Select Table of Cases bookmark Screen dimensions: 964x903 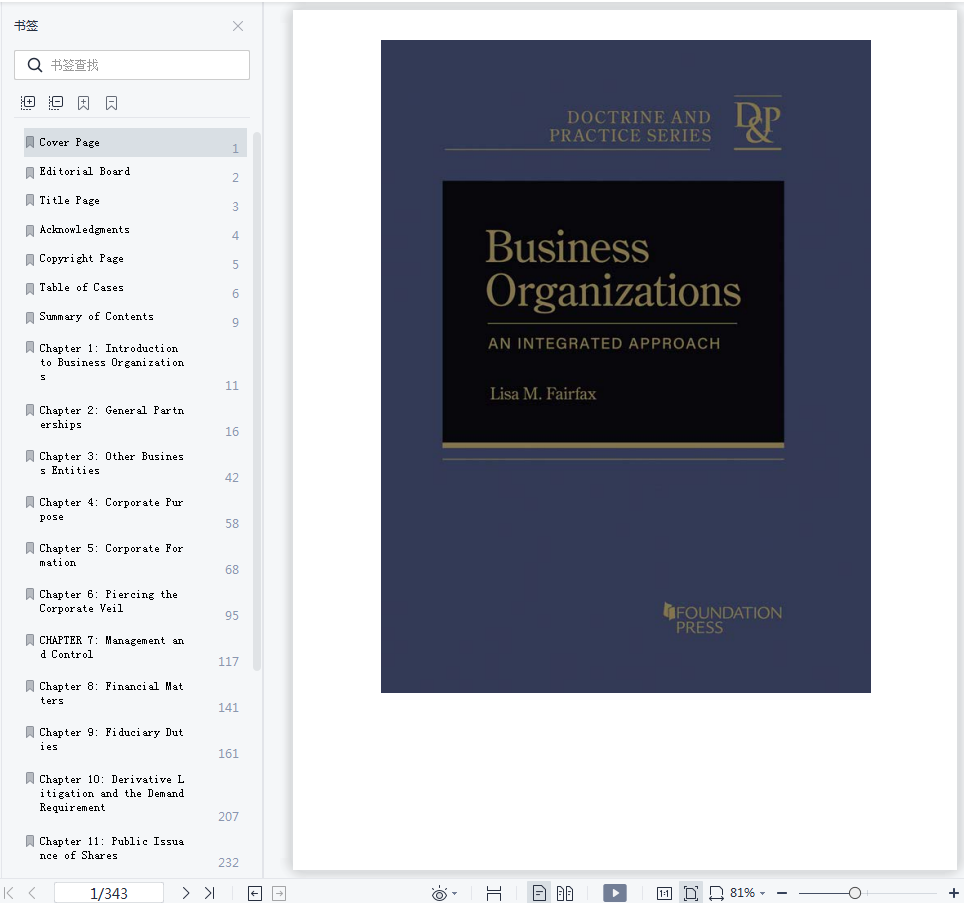click(x=135, y=287)
